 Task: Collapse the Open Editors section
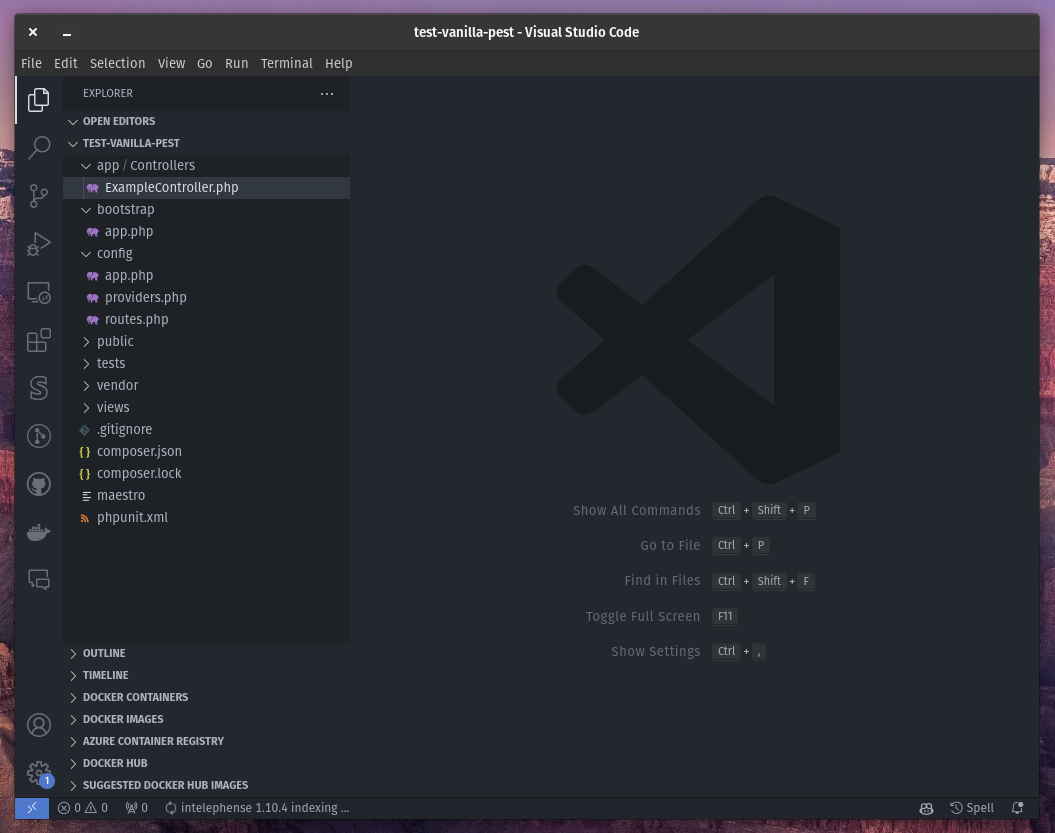[x=207, y=121]
